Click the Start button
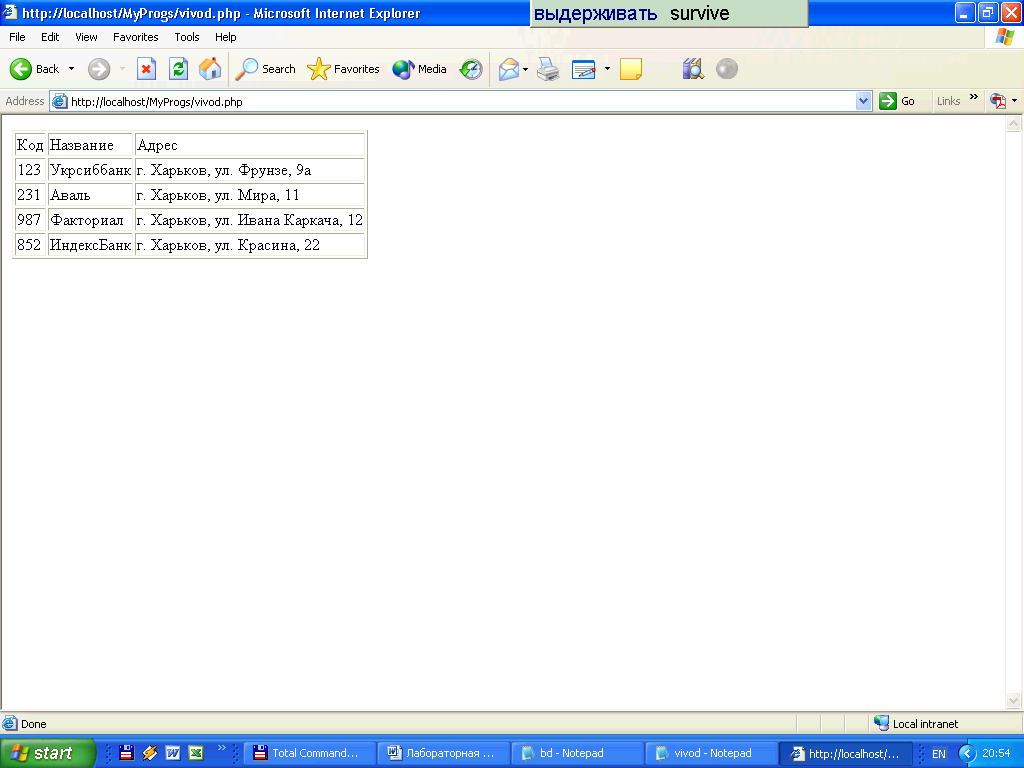Screen dimensions: 1024x768 (47, 753)
